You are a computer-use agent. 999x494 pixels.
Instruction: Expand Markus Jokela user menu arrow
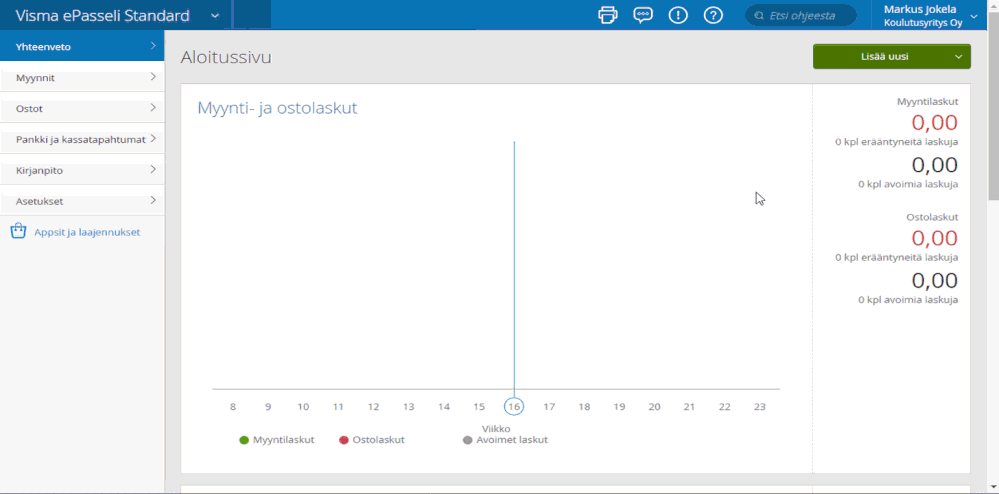[x=974, y=17]
